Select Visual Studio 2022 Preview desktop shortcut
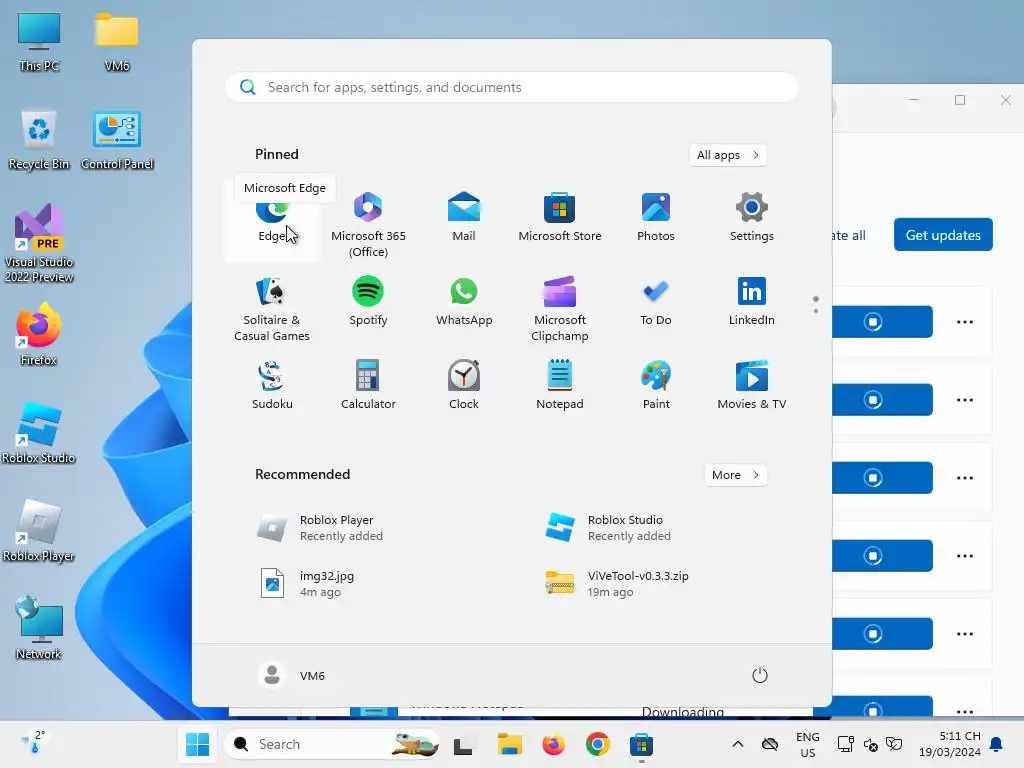Image resolution: width=1024 pixels, height=768 pixels. click(x=39, y=243)
